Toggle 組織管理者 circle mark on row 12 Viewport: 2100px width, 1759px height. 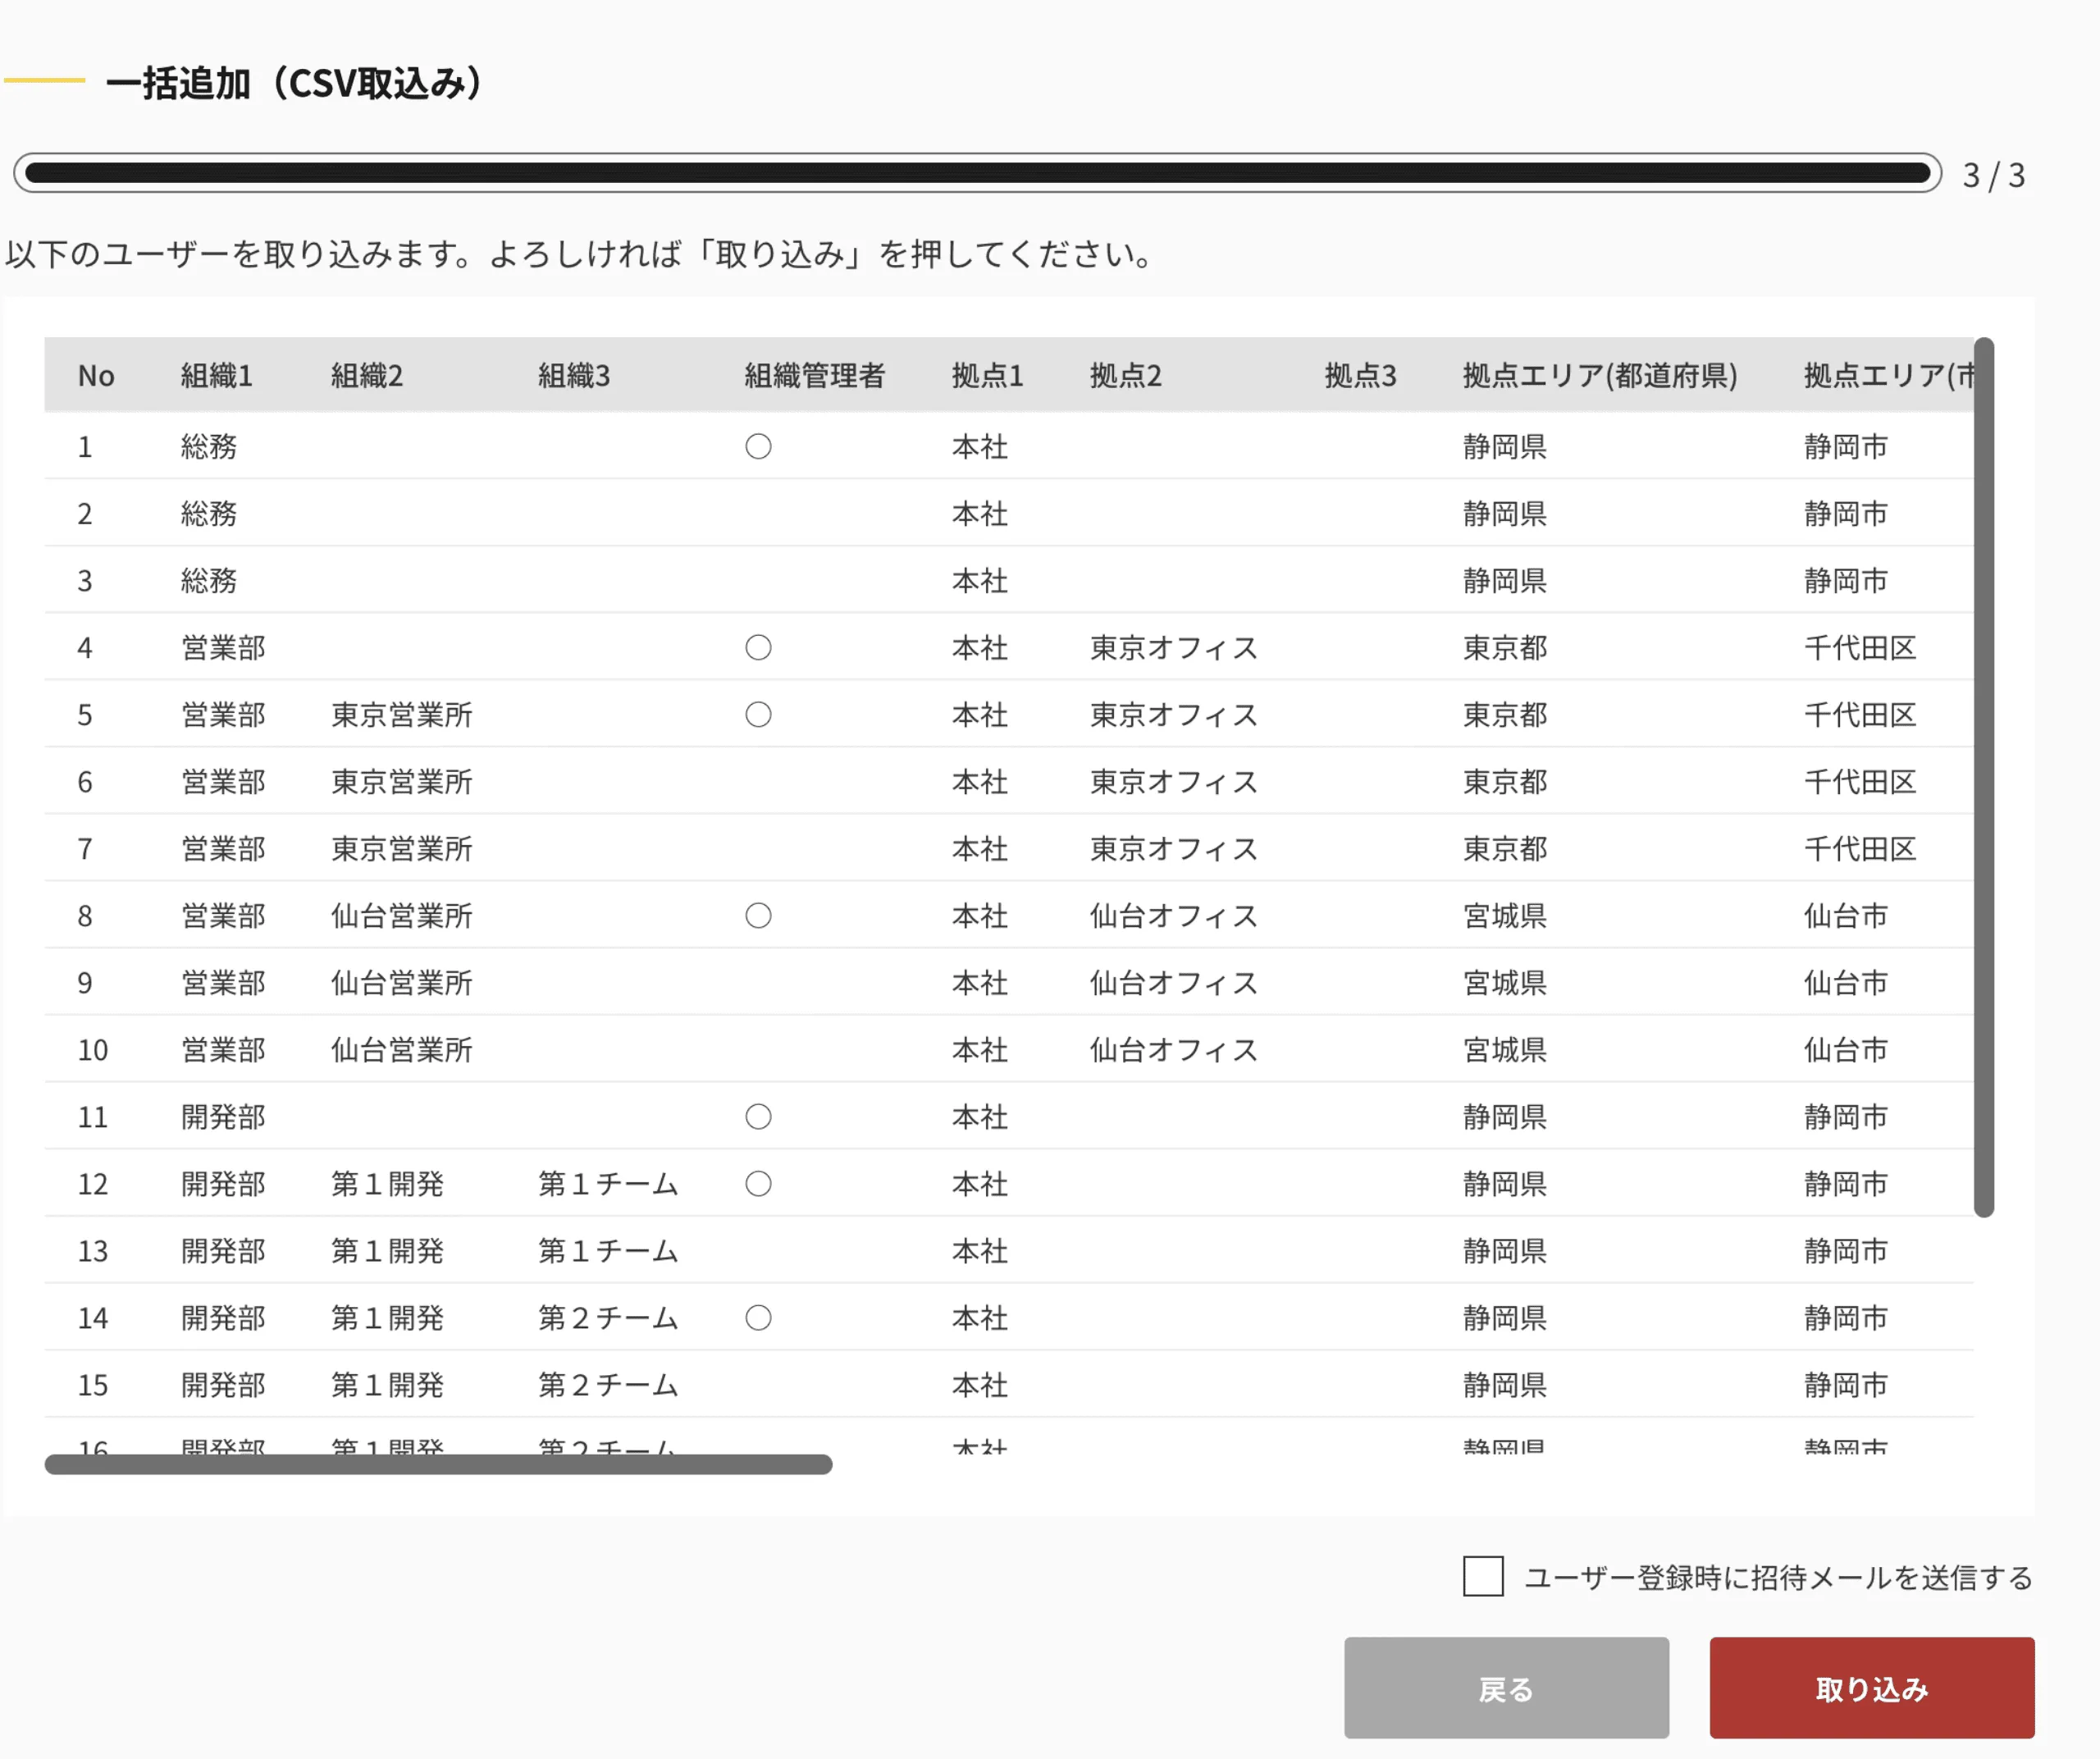pos(758,1184)
